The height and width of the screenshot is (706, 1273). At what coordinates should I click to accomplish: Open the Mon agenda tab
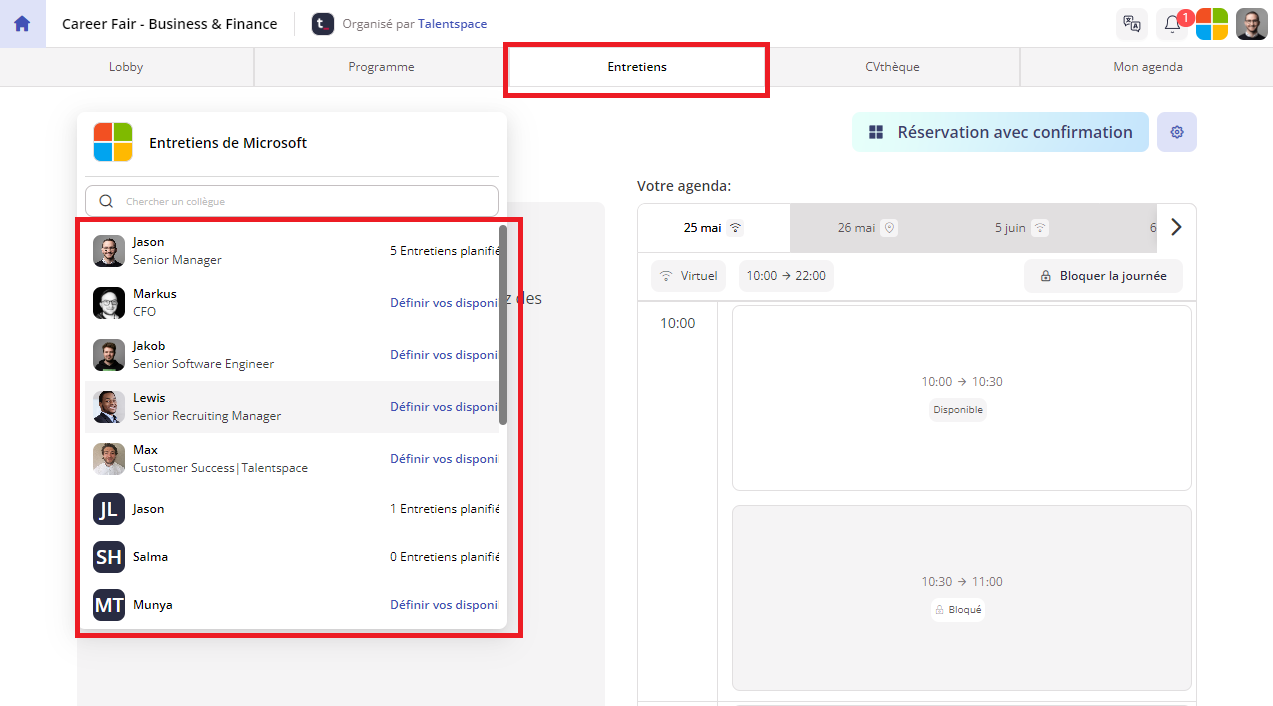pos(1147,67)
